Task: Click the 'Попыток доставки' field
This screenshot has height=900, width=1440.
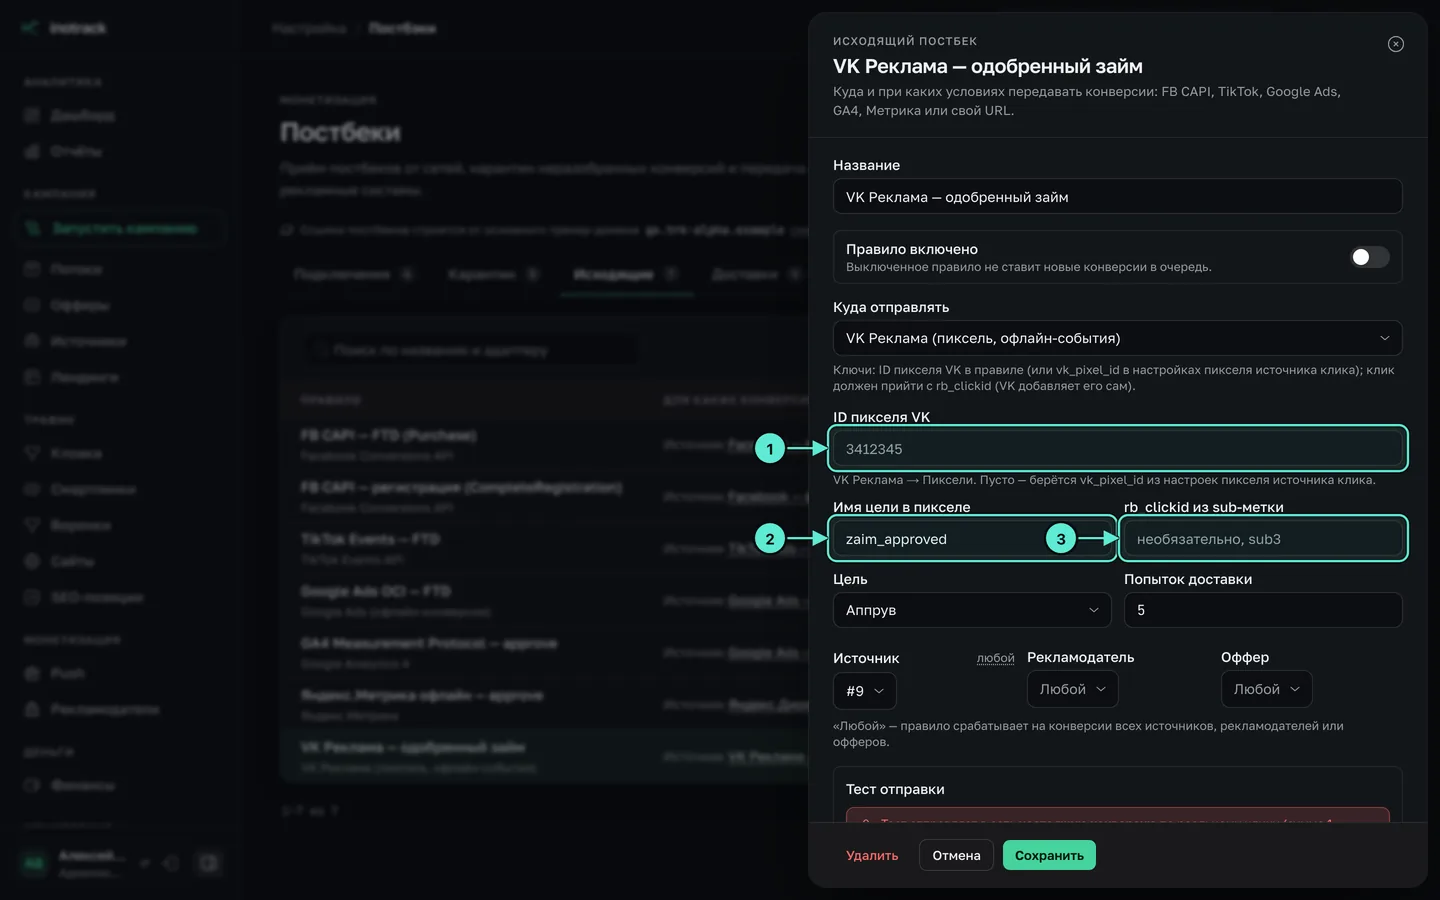Action: pos(1263,610)
